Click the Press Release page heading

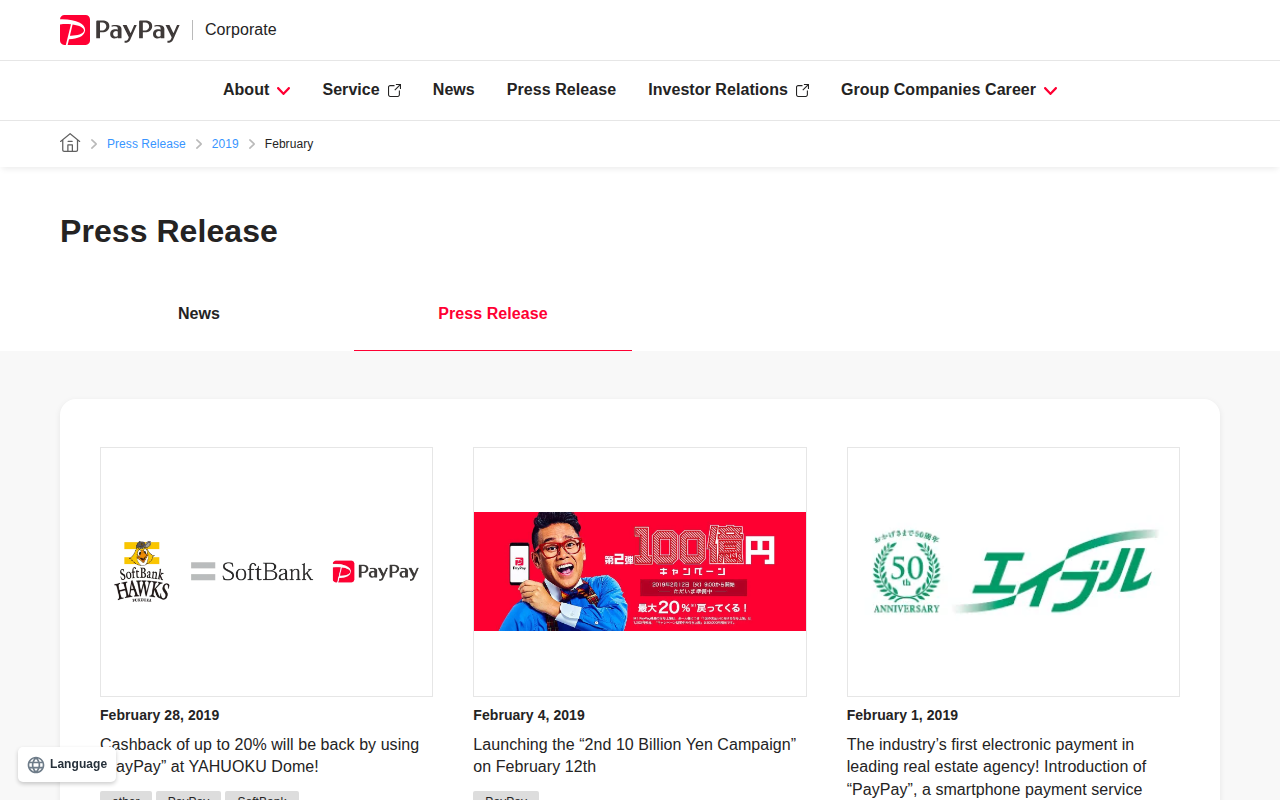[x=169, y=231]
